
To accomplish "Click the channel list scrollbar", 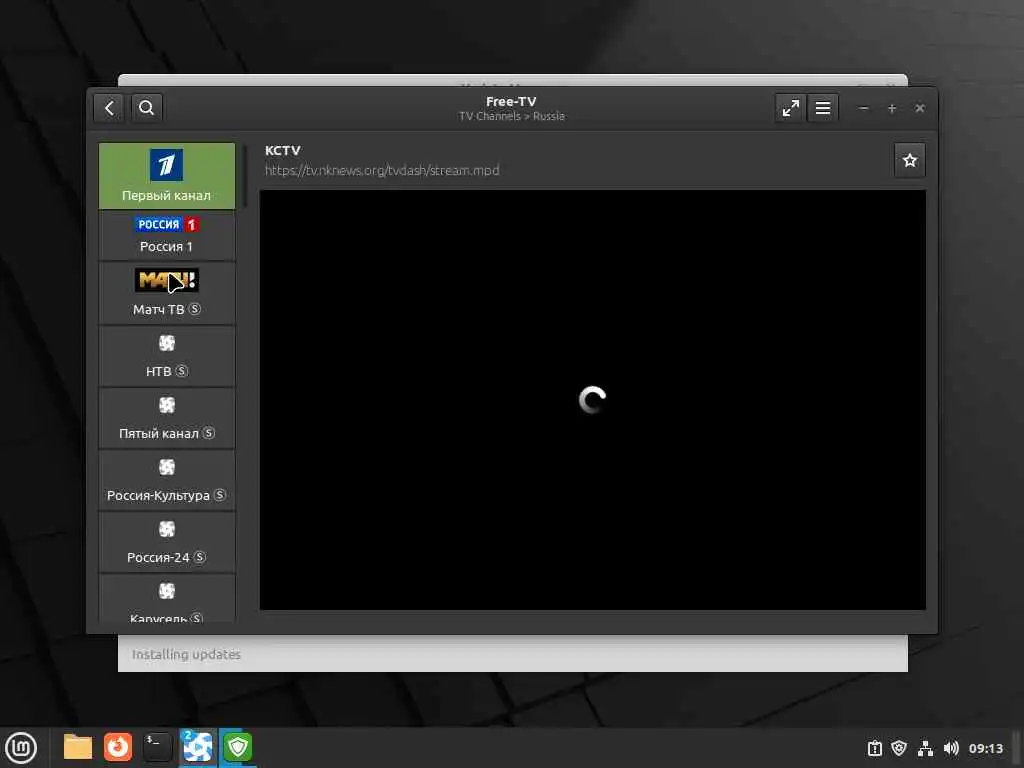I will click(x=245, y=176).
